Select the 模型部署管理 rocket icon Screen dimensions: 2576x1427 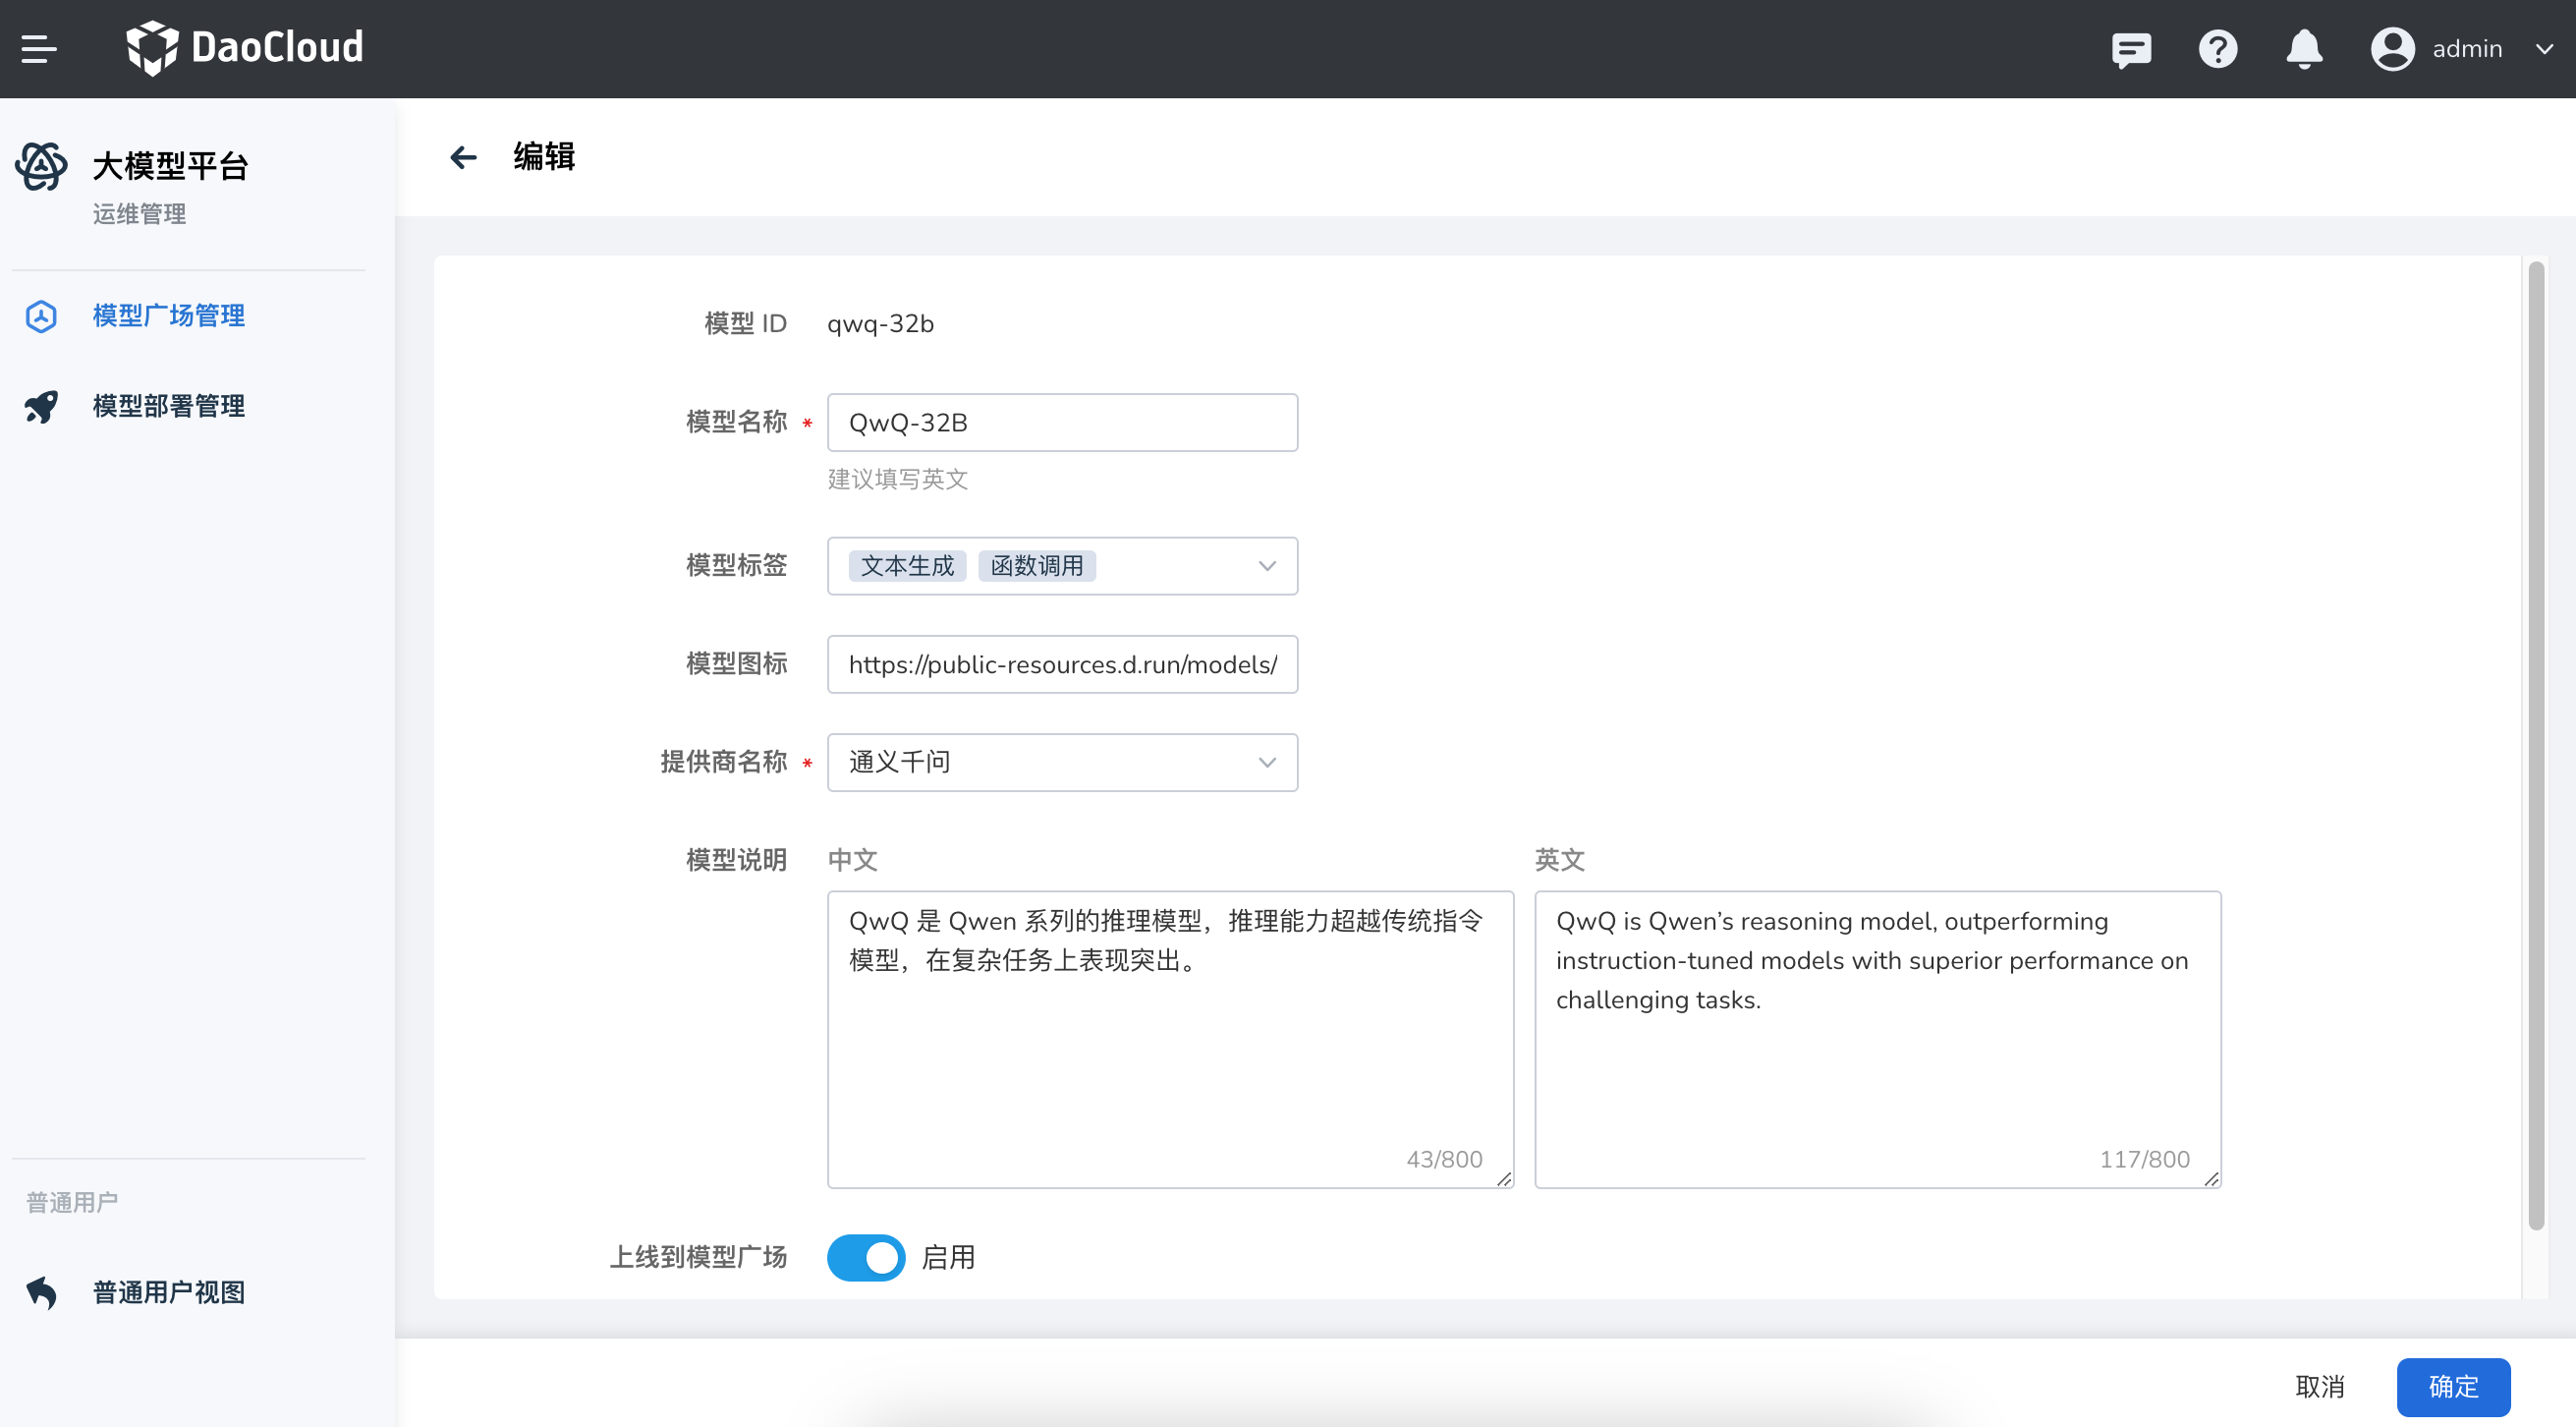pos(40,406)
